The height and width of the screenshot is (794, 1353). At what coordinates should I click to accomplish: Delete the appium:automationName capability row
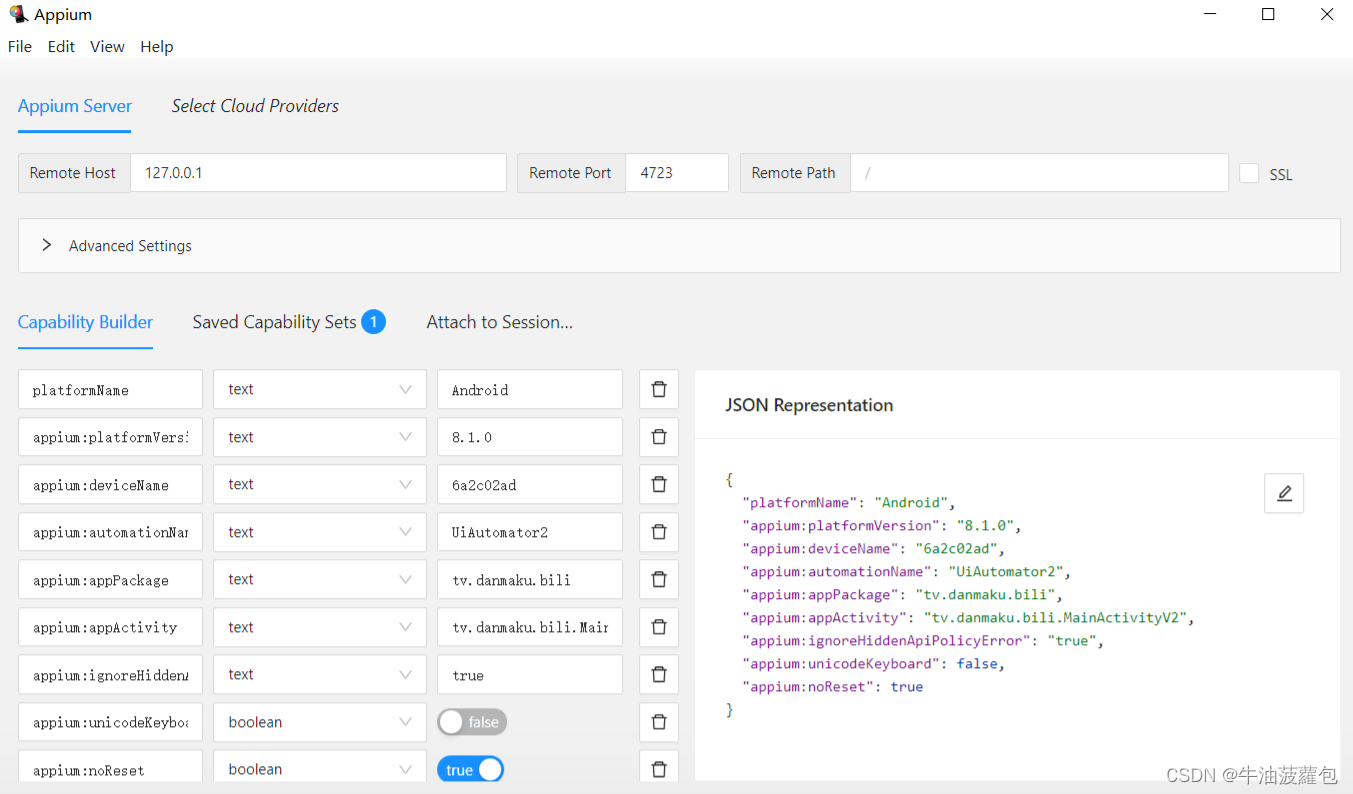coord(659,532)
